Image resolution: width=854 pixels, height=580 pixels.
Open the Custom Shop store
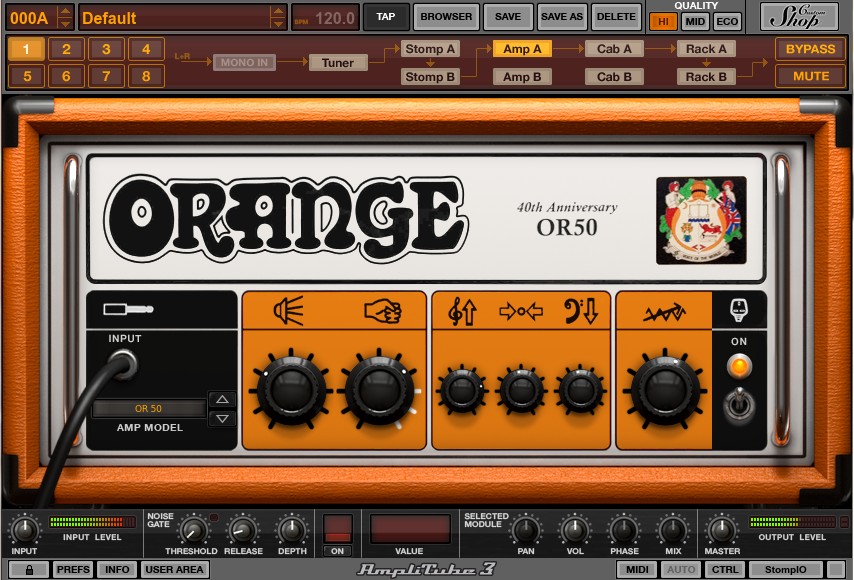click(799, 16)
